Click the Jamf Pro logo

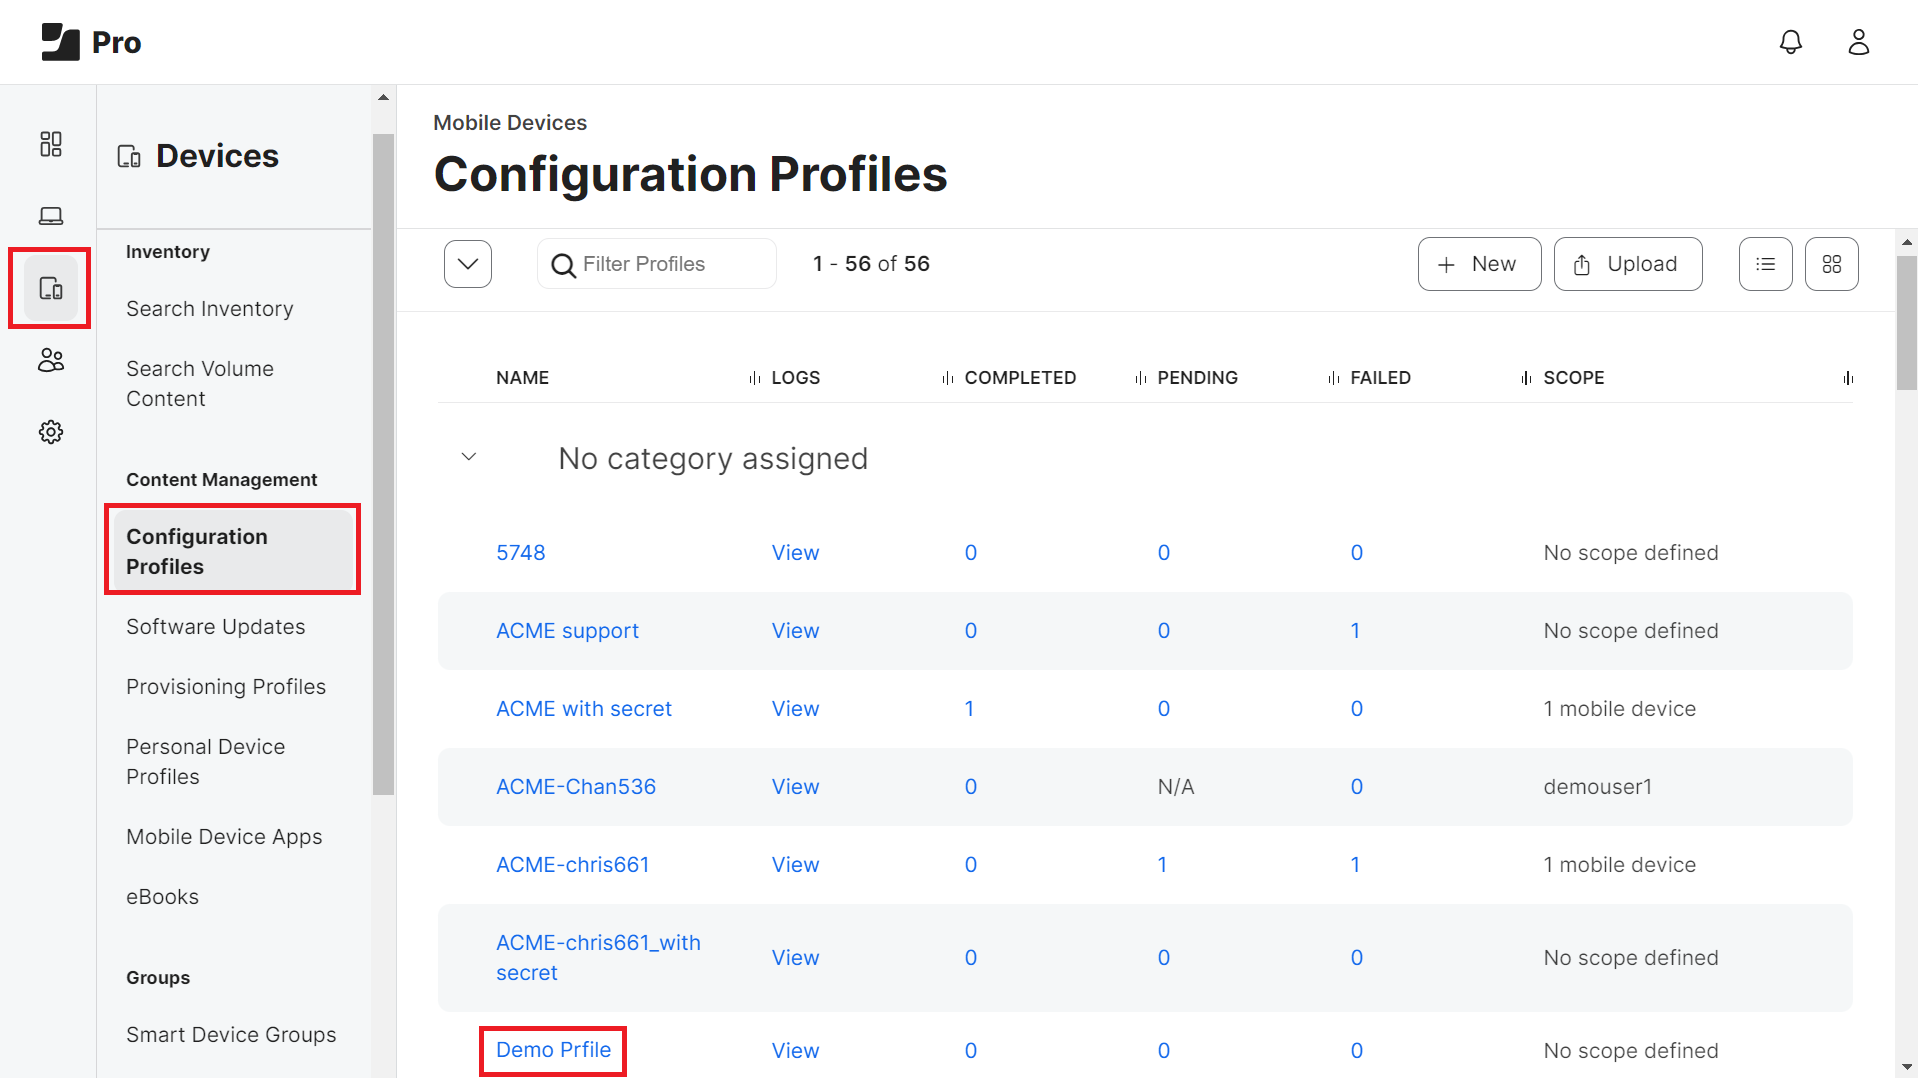pos(91,42)
